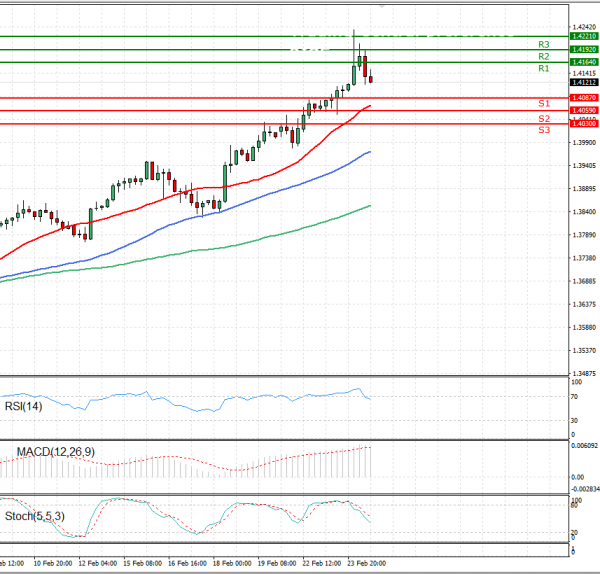The image size is (600, 574).
Task: Click the R2 resistance label
Action: [x=544, y=56]
